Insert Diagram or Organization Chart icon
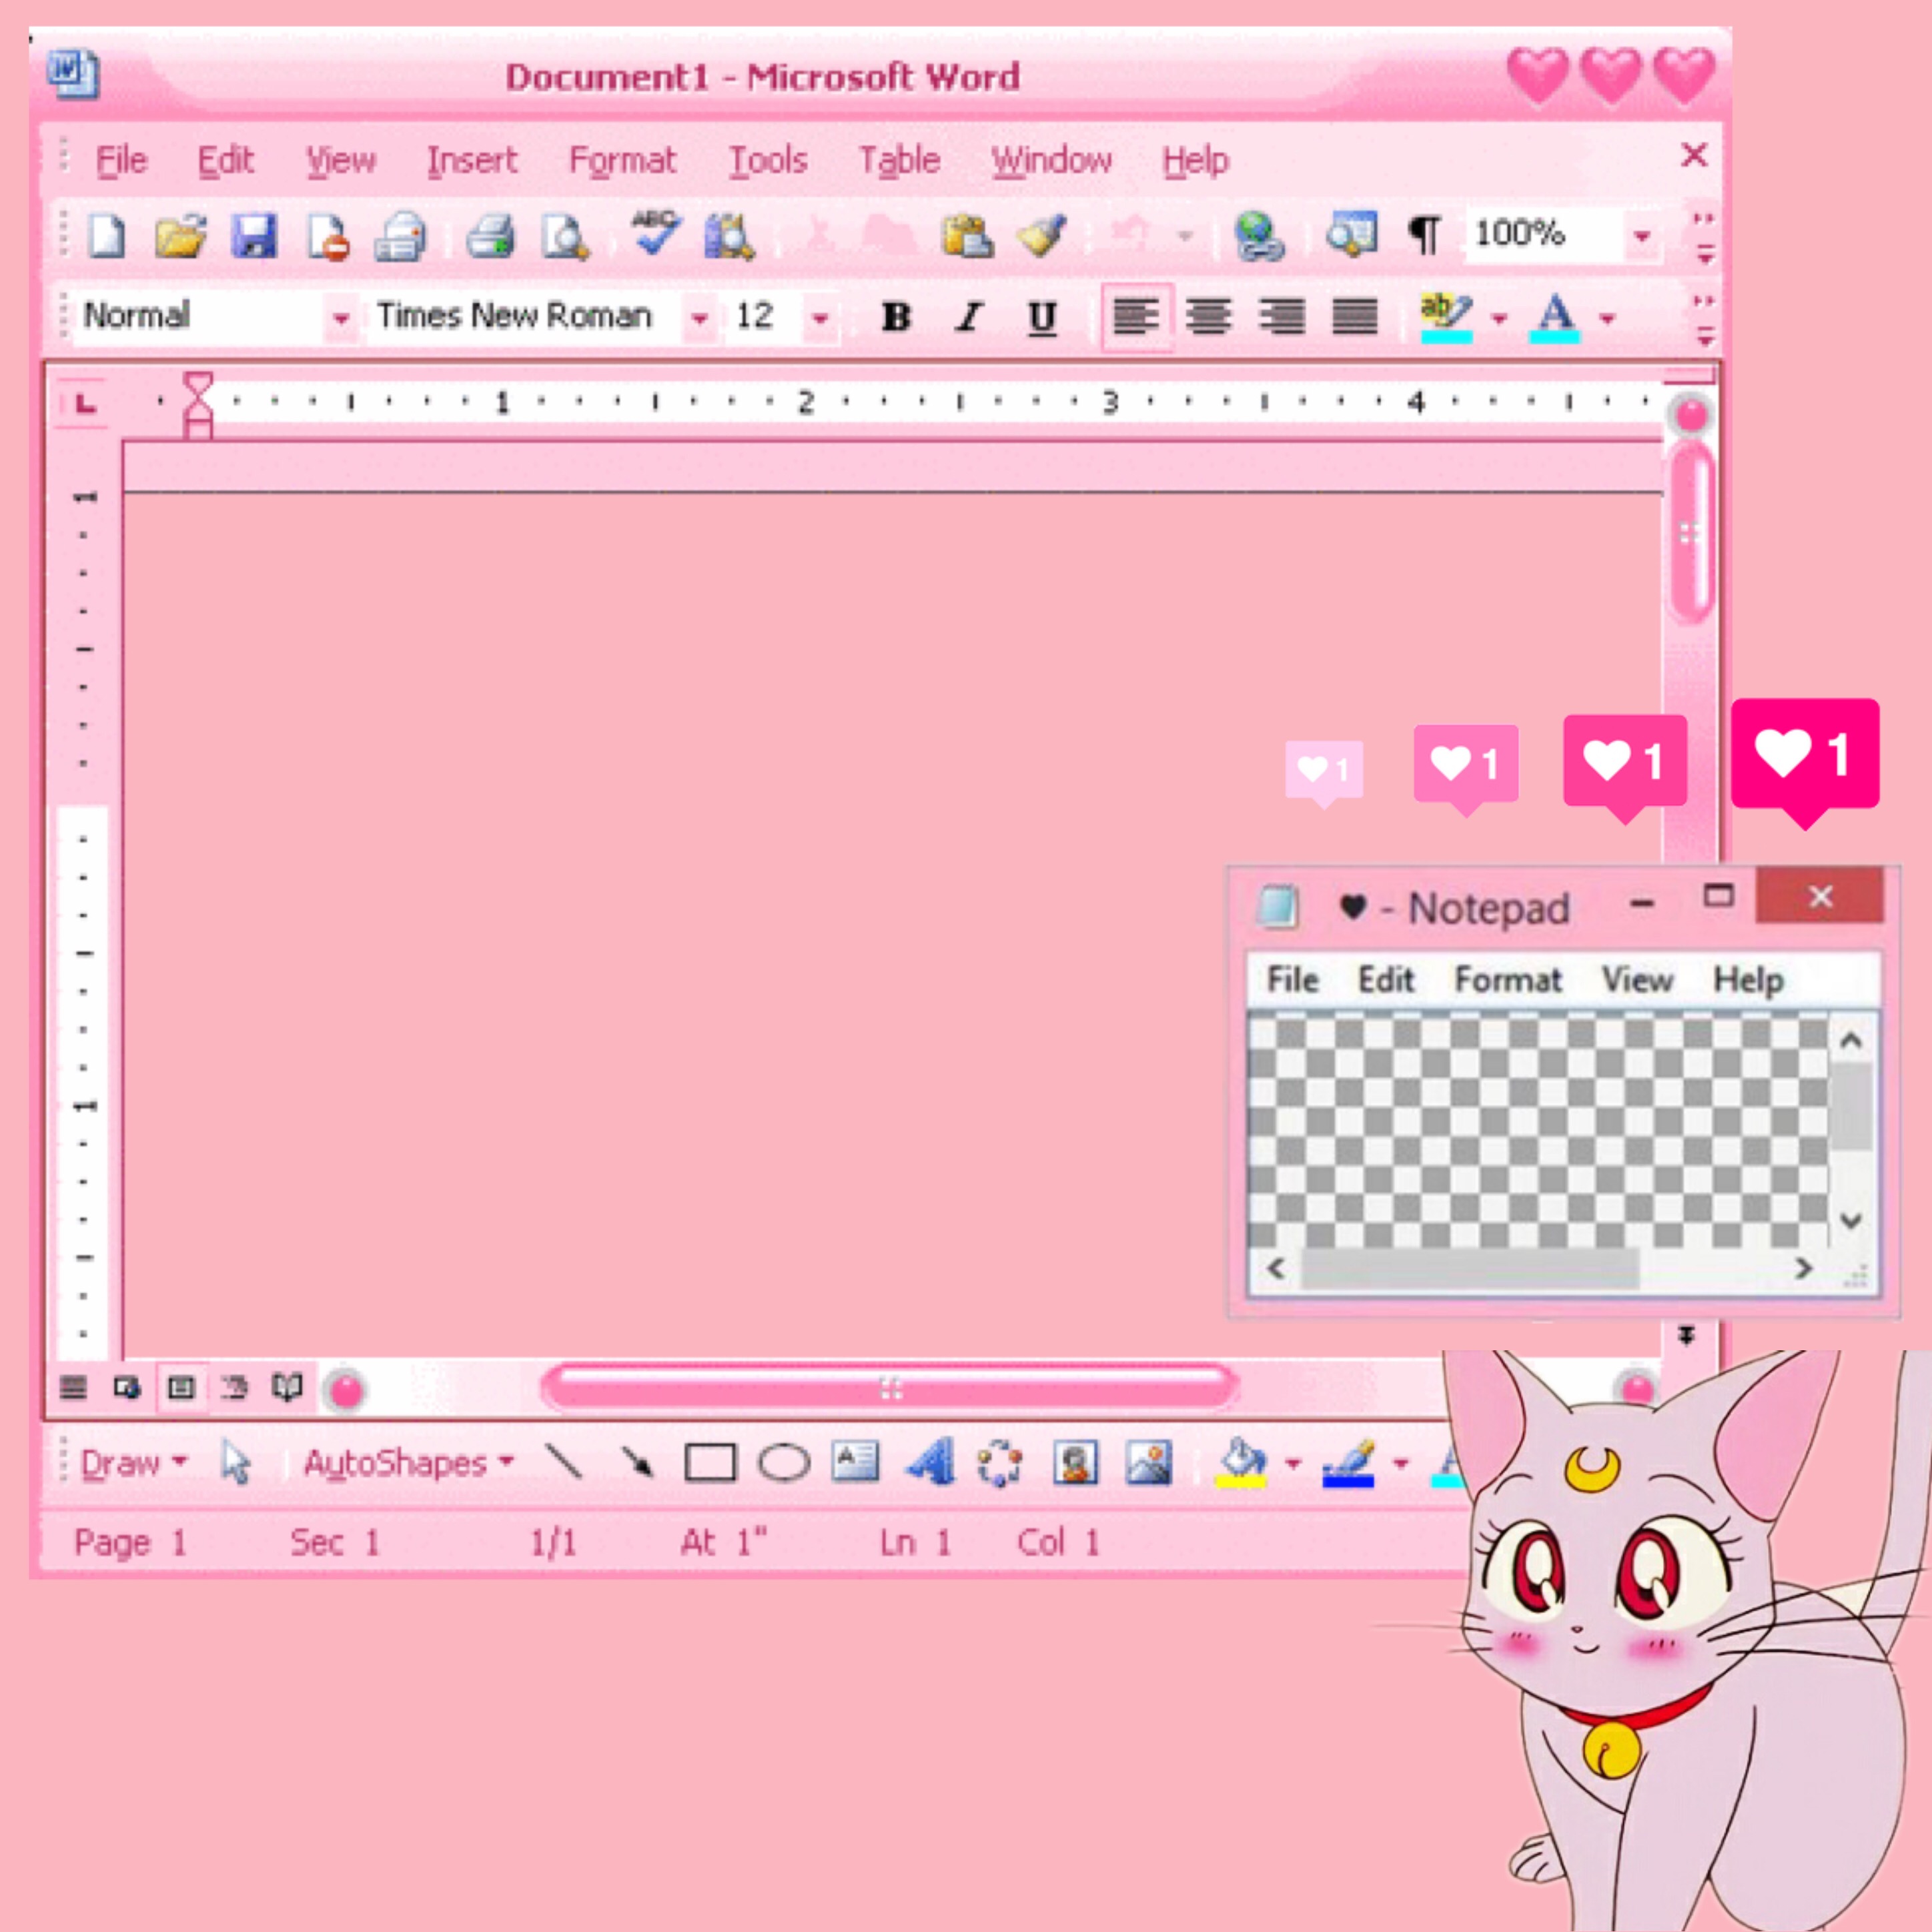 [1001, 1463]
